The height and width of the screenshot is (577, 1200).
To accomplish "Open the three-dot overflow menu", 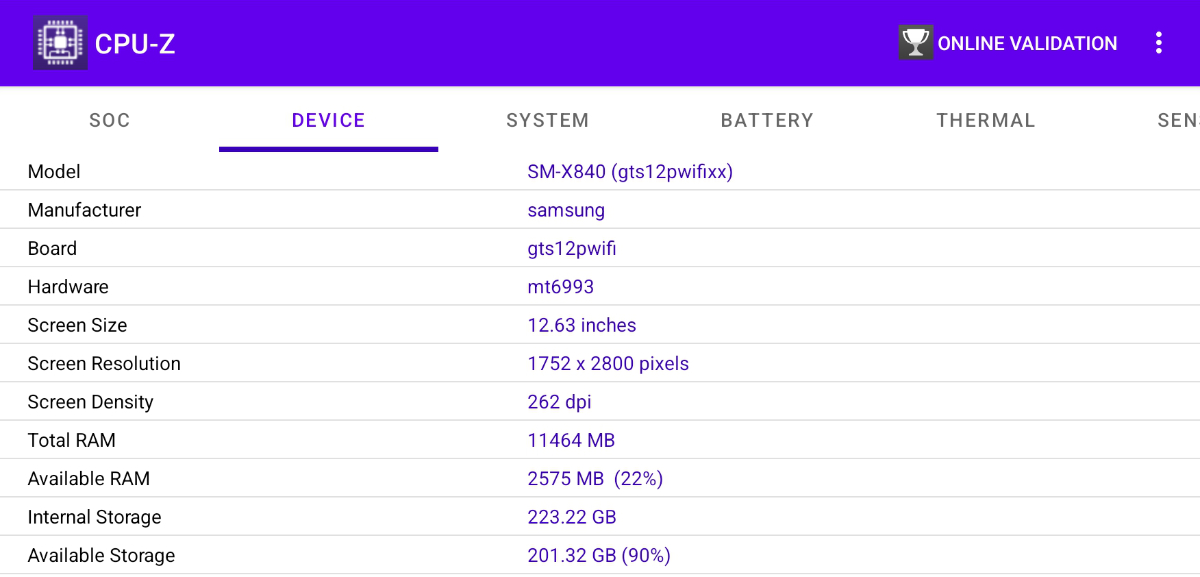I will (x=1158, y=43).
